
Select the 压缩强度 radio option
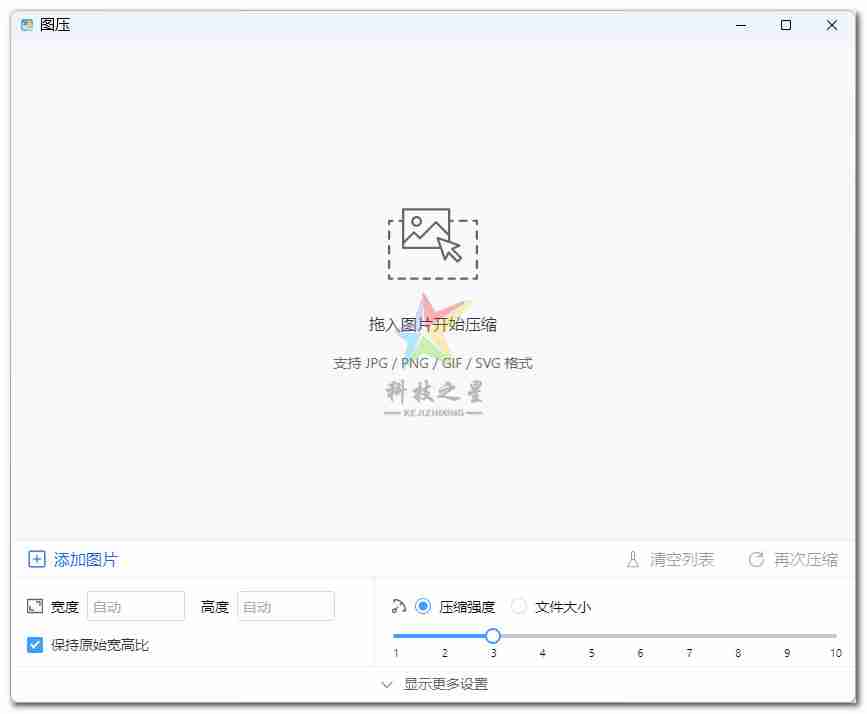(423, 606)
